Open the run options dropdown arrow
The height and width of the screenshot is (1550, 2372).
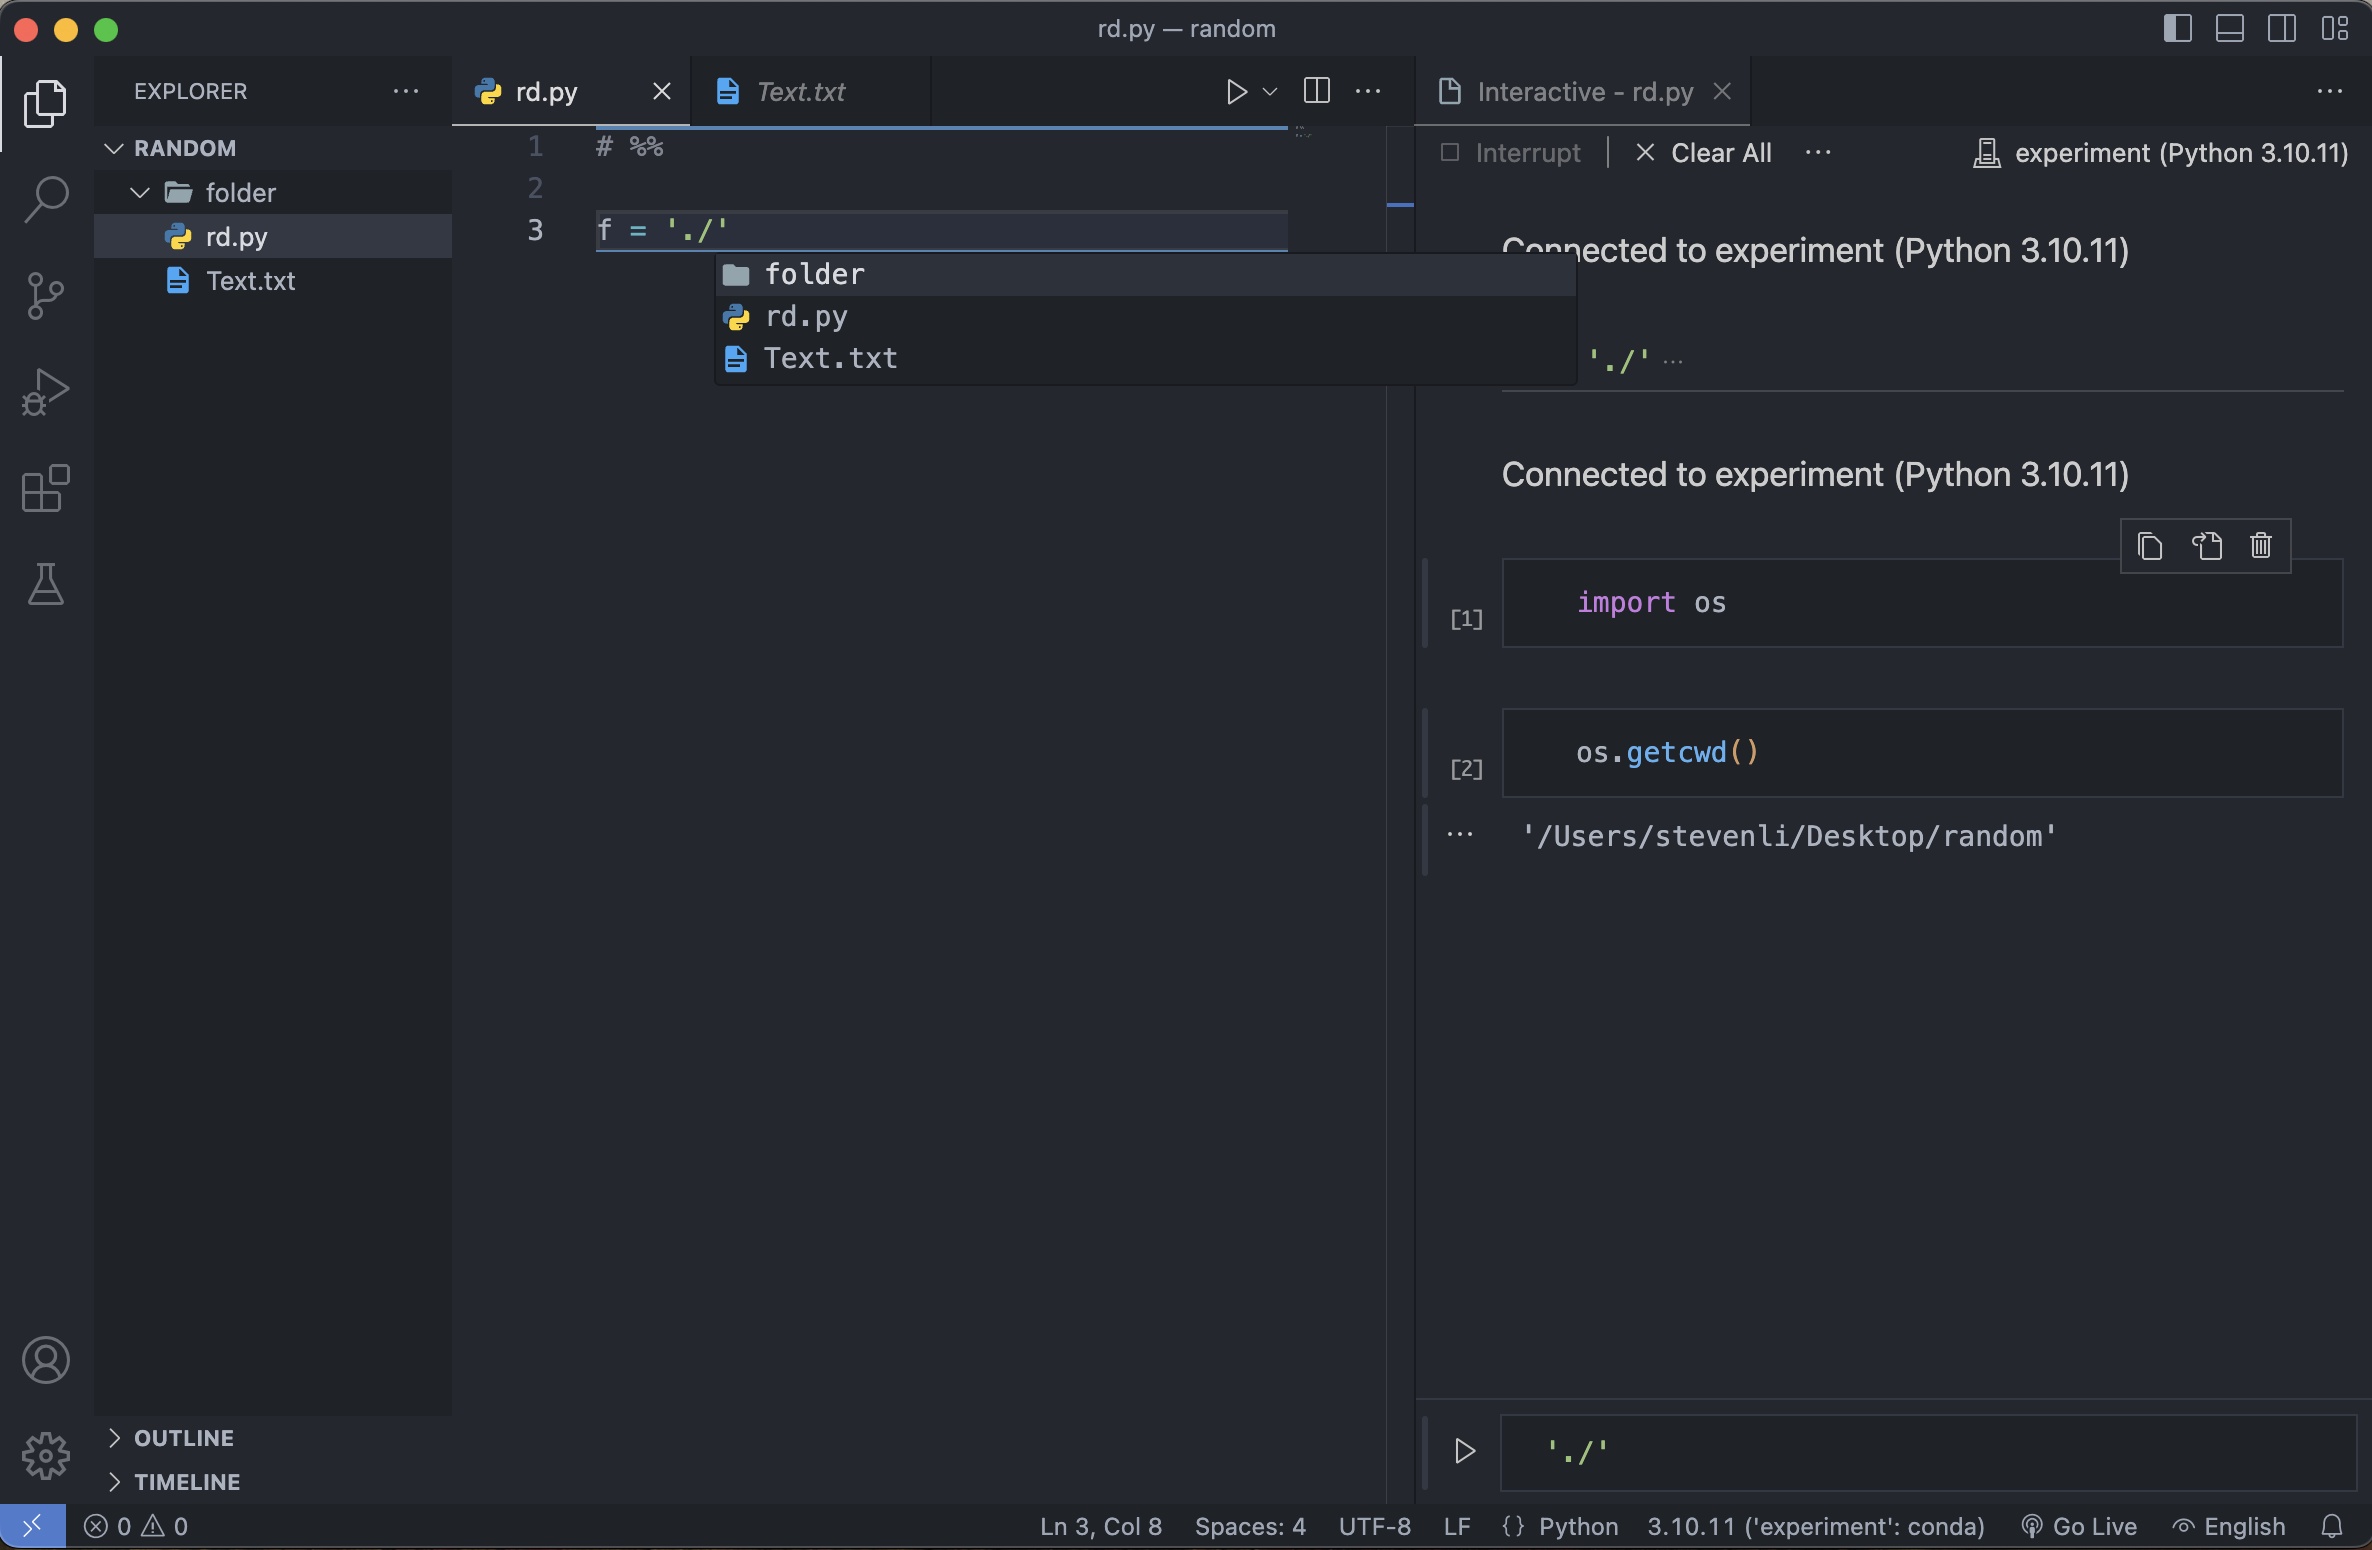click(x=1270, y=92)
